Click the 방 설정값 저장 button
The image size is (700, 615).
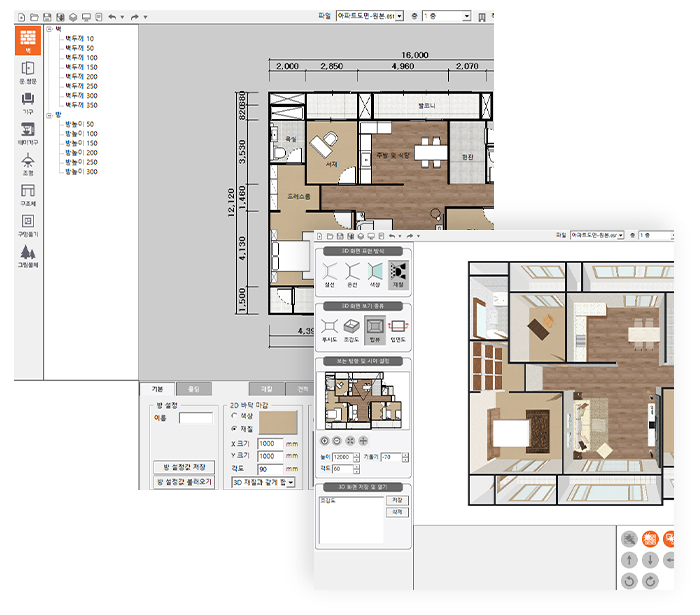(182, 467)
